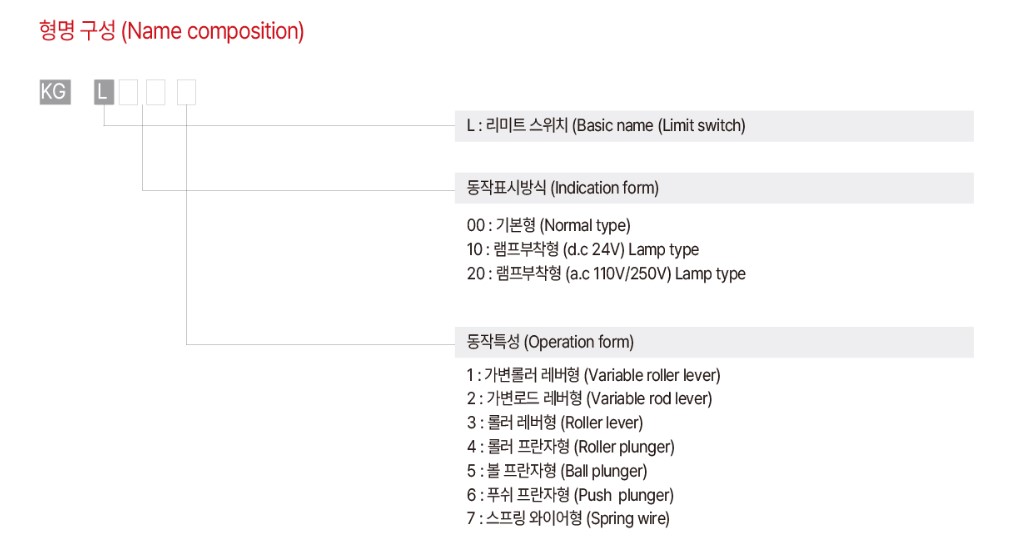Click the Operation form header bar
The image size is (1025, 557).
click(714, 343)
